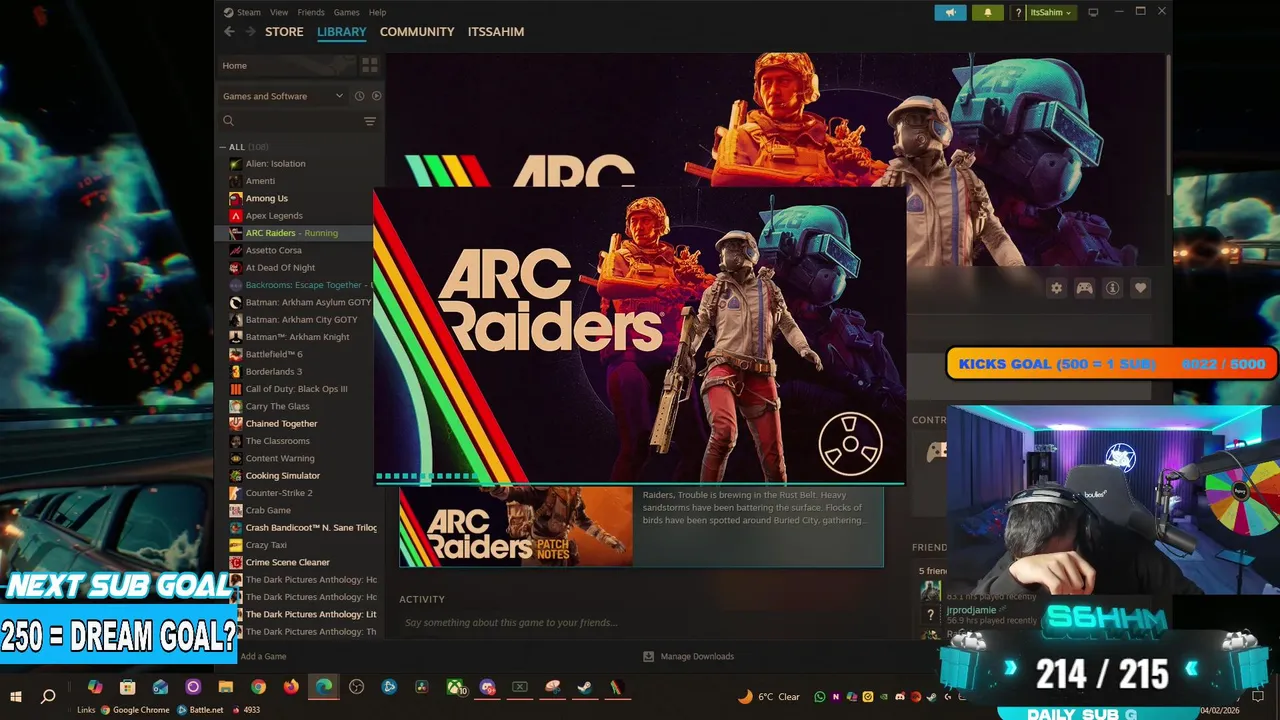Switch to the STORE tab

click(x=284, y=32)
